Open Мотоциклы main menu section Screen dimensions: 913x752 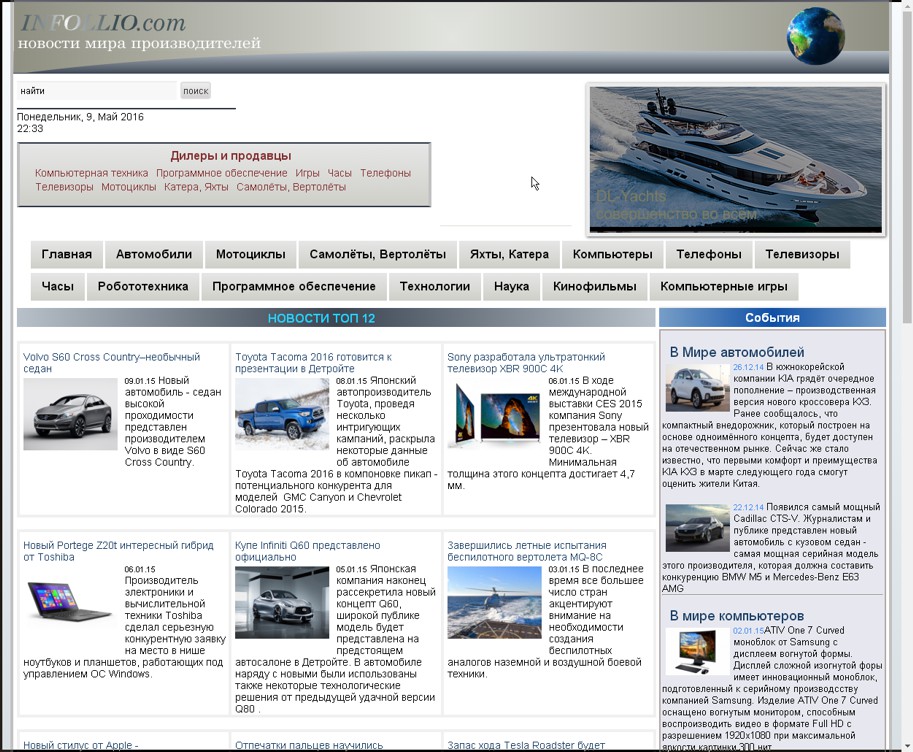[250, 255]
